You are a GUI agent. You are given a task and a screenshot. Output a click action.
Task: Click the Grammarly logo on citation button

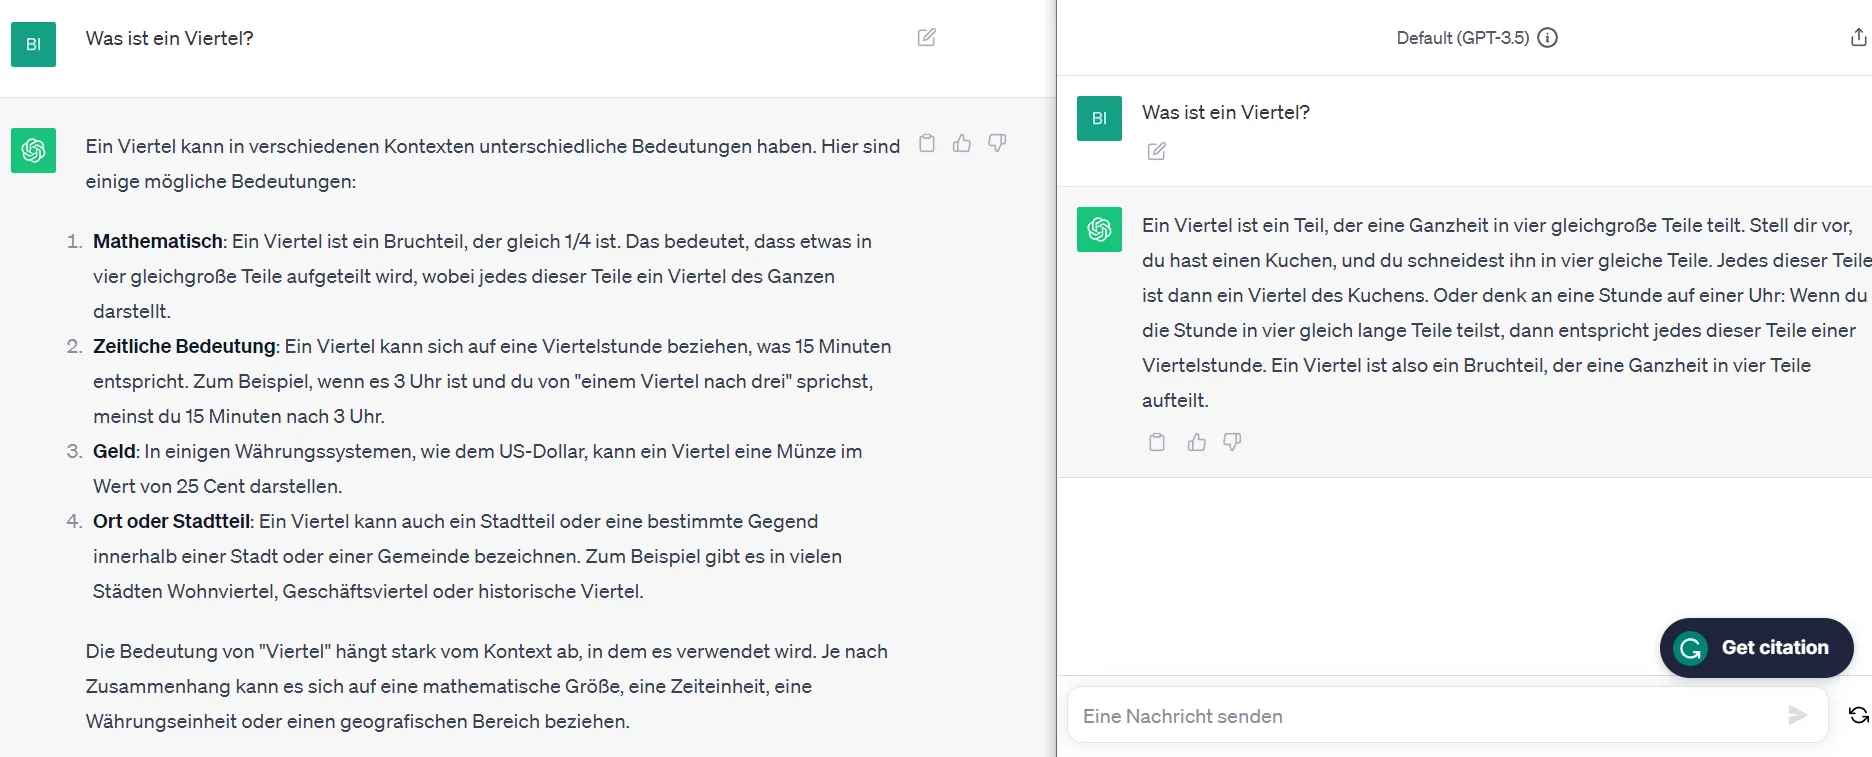coord(1691,648)
